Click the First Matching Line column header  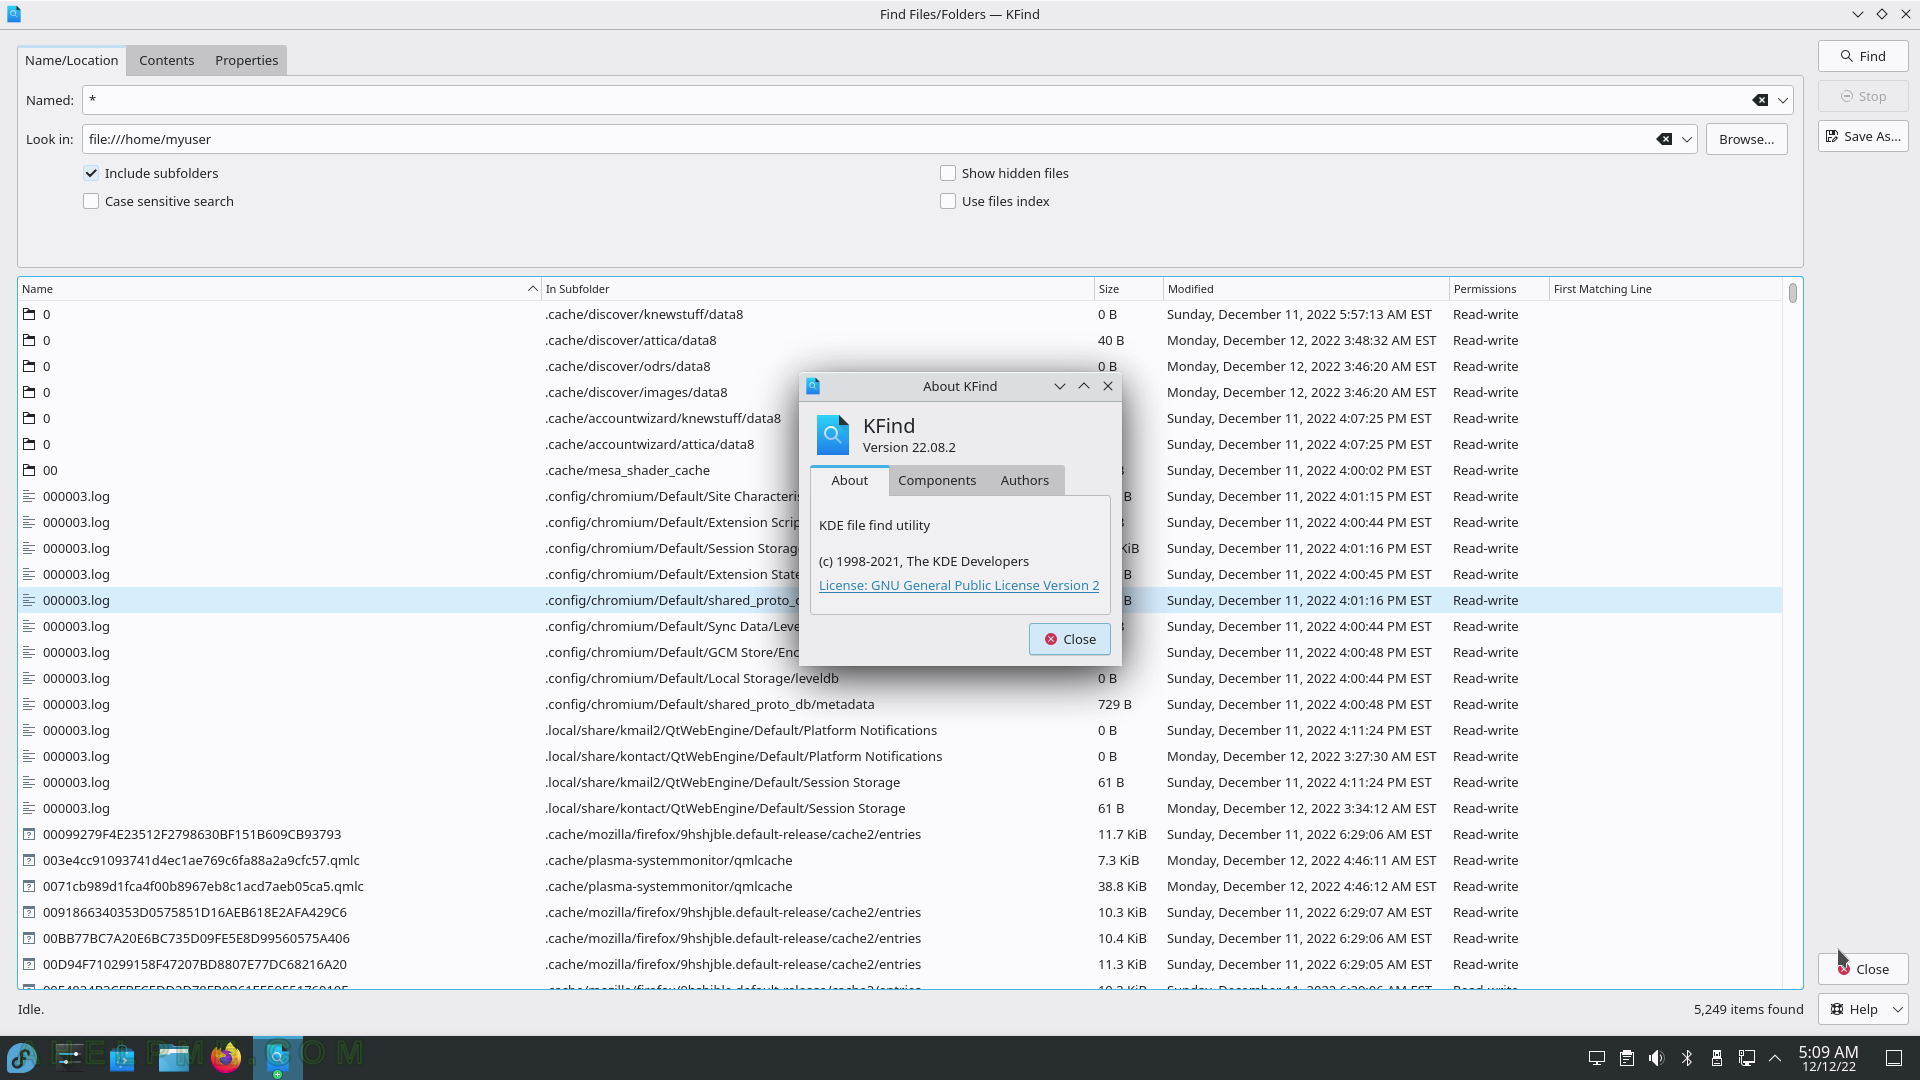click(x=1665, y=289)
